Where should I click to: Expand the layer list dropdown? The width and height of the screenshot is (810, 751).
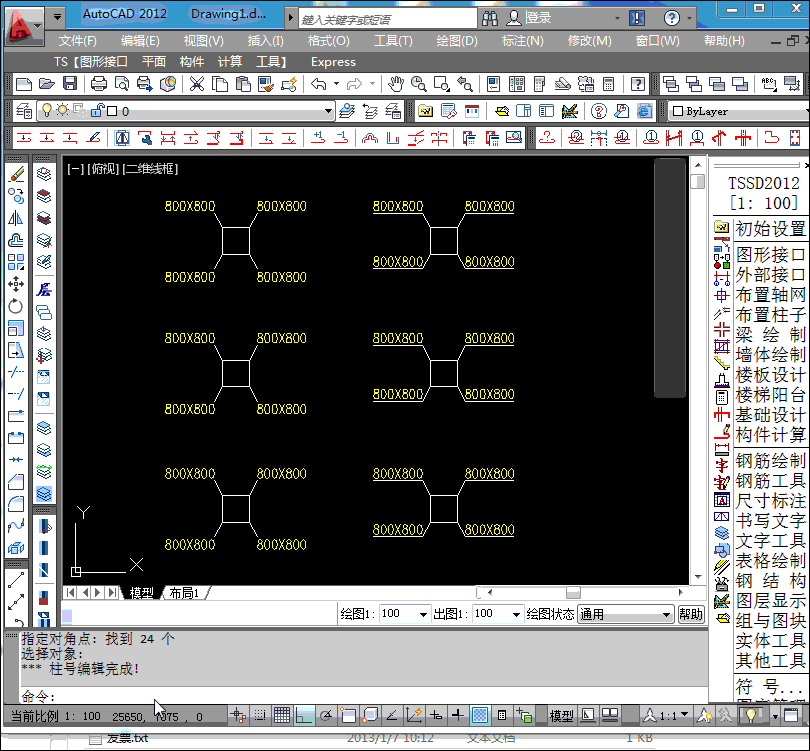pos(328,111)
